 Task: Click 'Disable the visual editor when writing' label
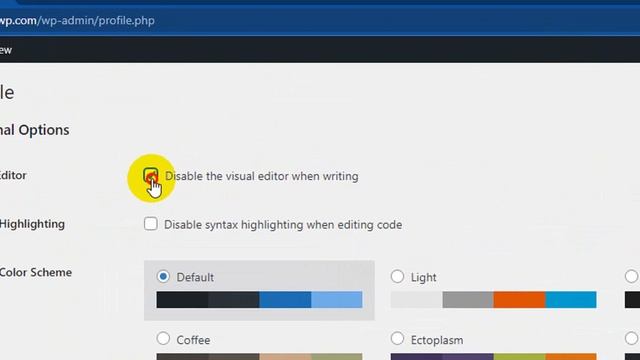(x=262, y=176)
